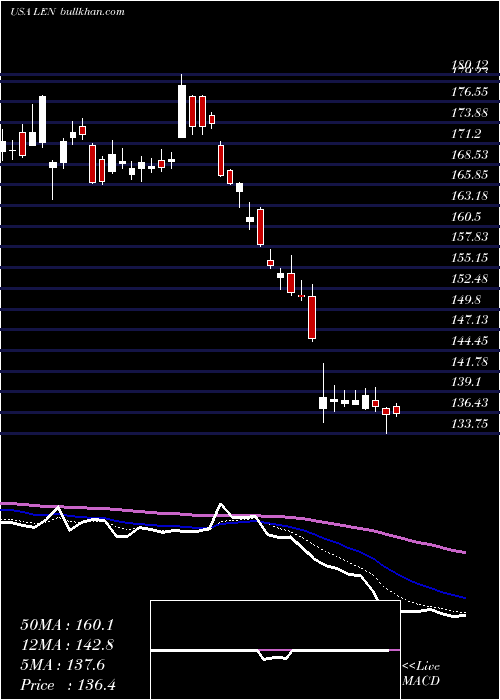Image resolution: width=500 pixels, height=700 pixels.
Task: Click the bullkhan.com label at top
Action: [92, 12]
